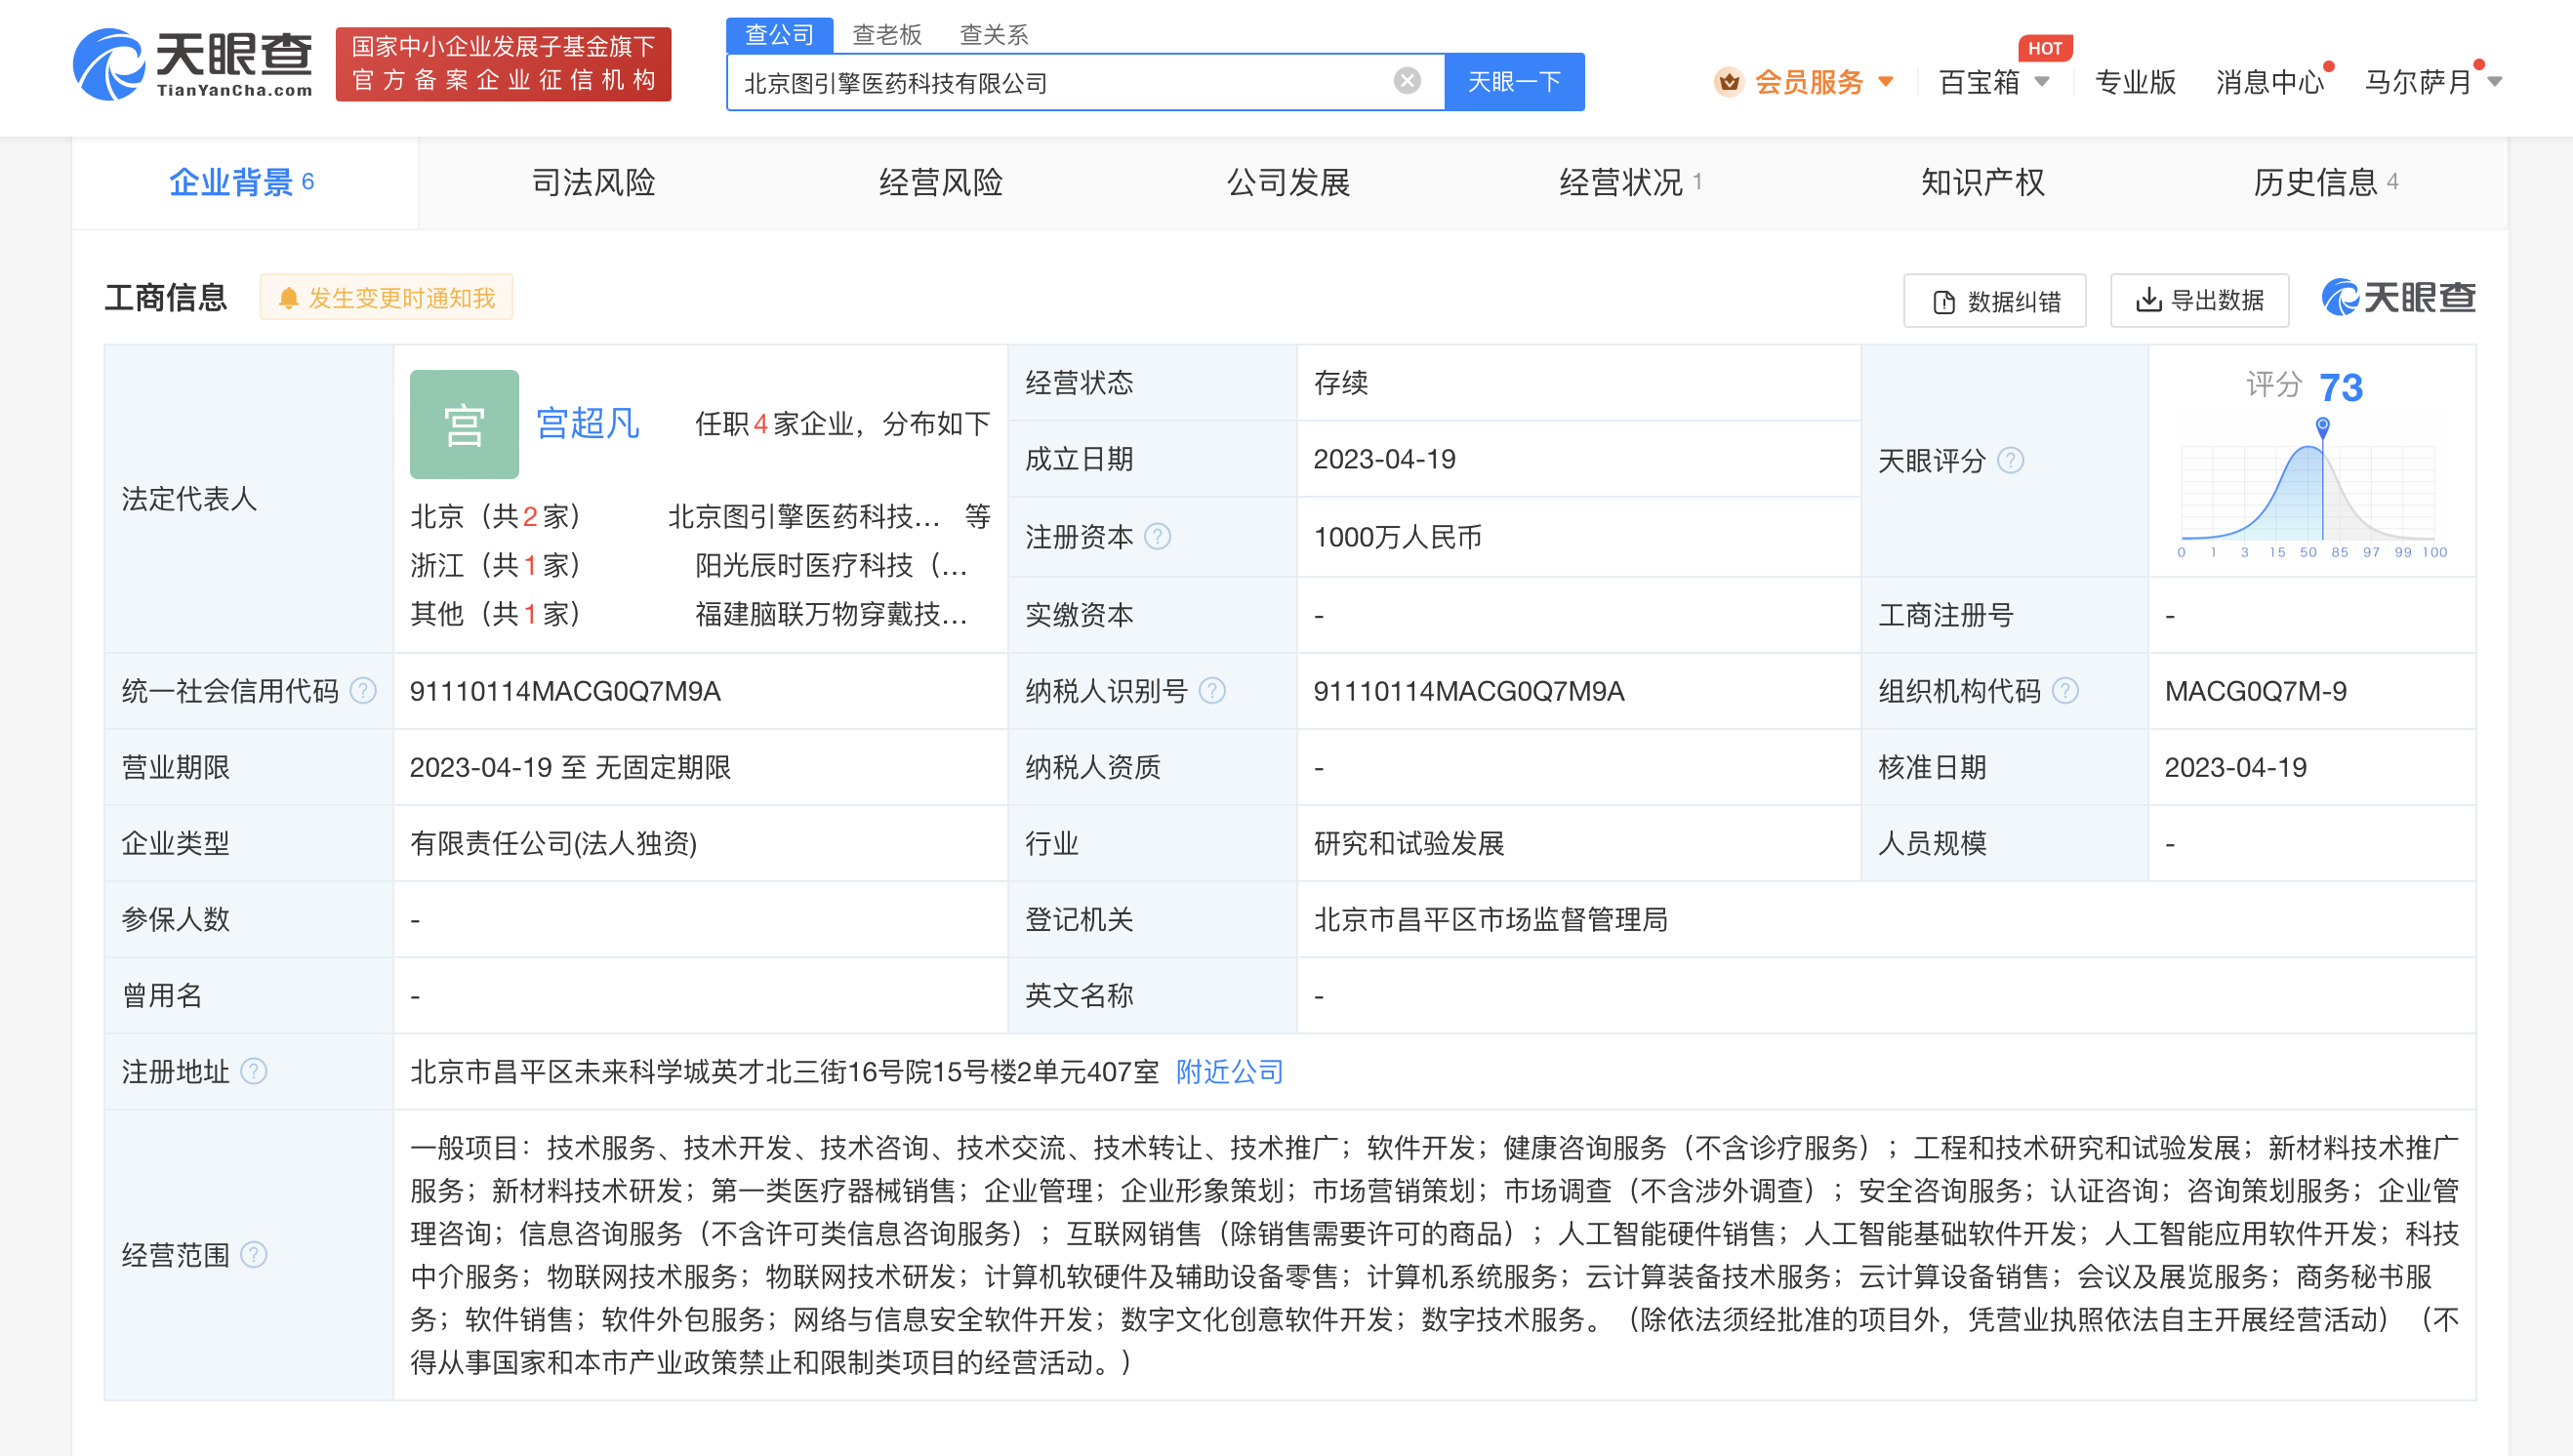Switch to the 企业背景 tab
This screenshot has height=1456, width=2573.
[243, 182]
